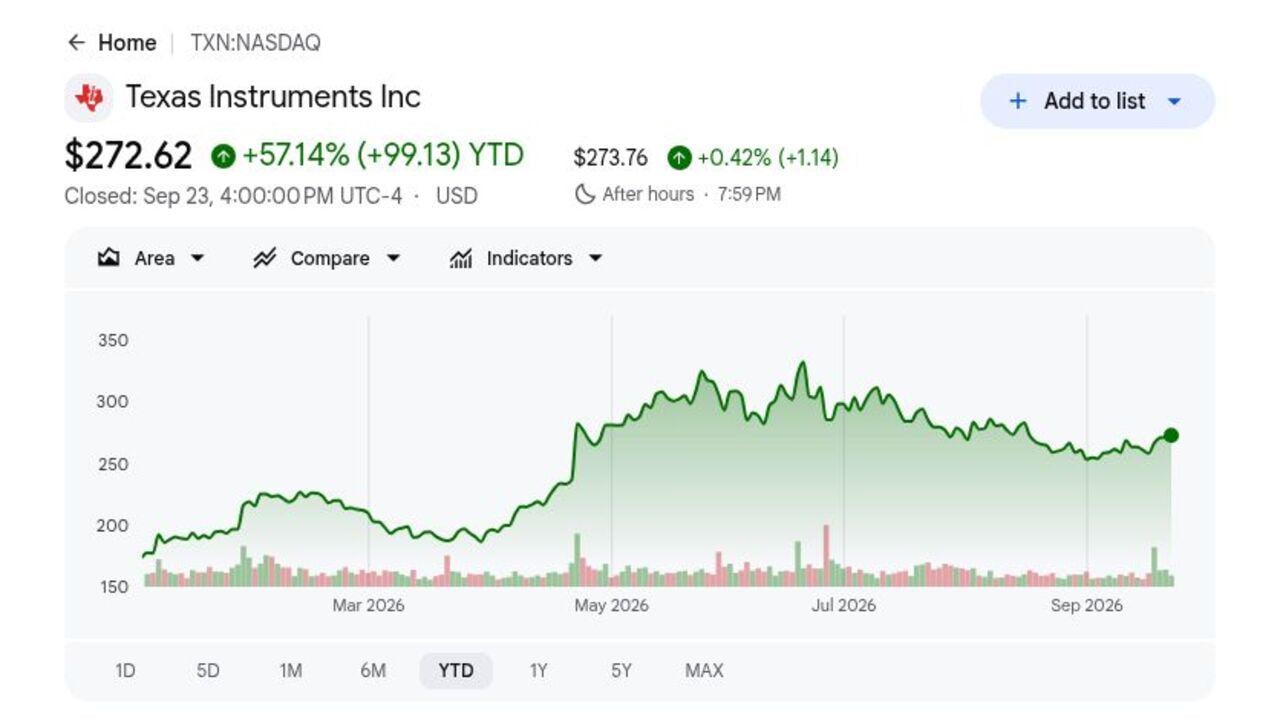Image resolution: width=1280 pixels, height=720 pixels.
Task: Click the Texas Instruments logo icon
Action: tap(89, 98)
